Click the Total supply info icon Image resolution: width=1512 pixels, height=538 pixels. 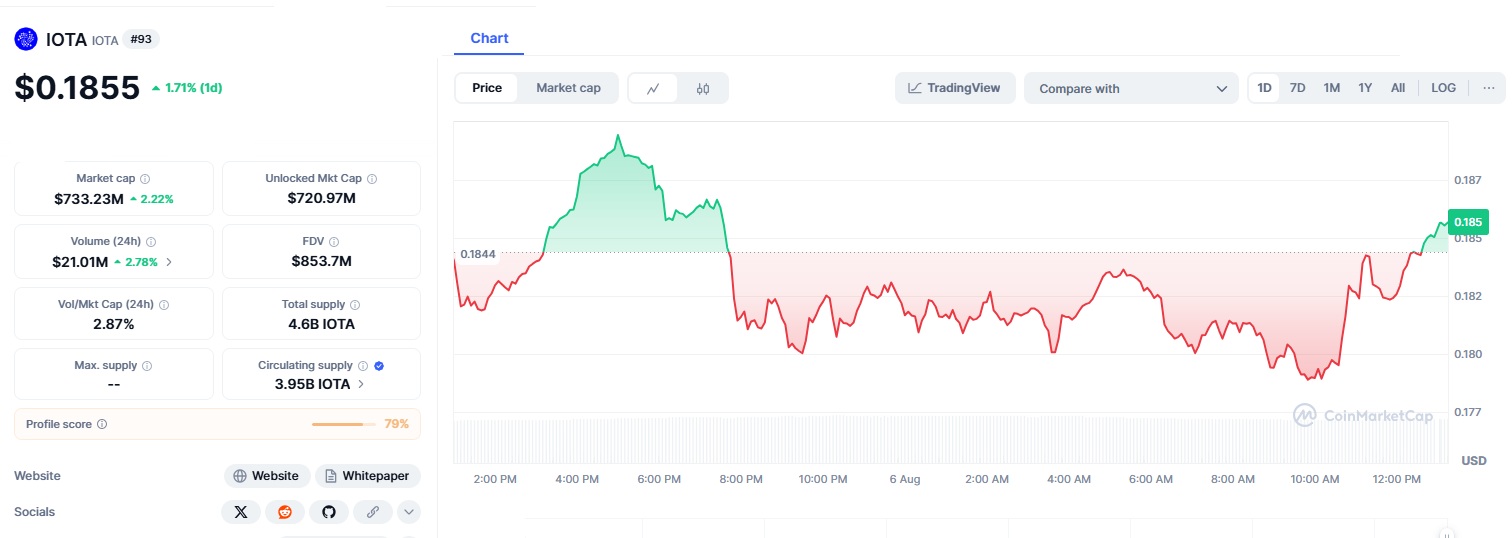[355, 305]
